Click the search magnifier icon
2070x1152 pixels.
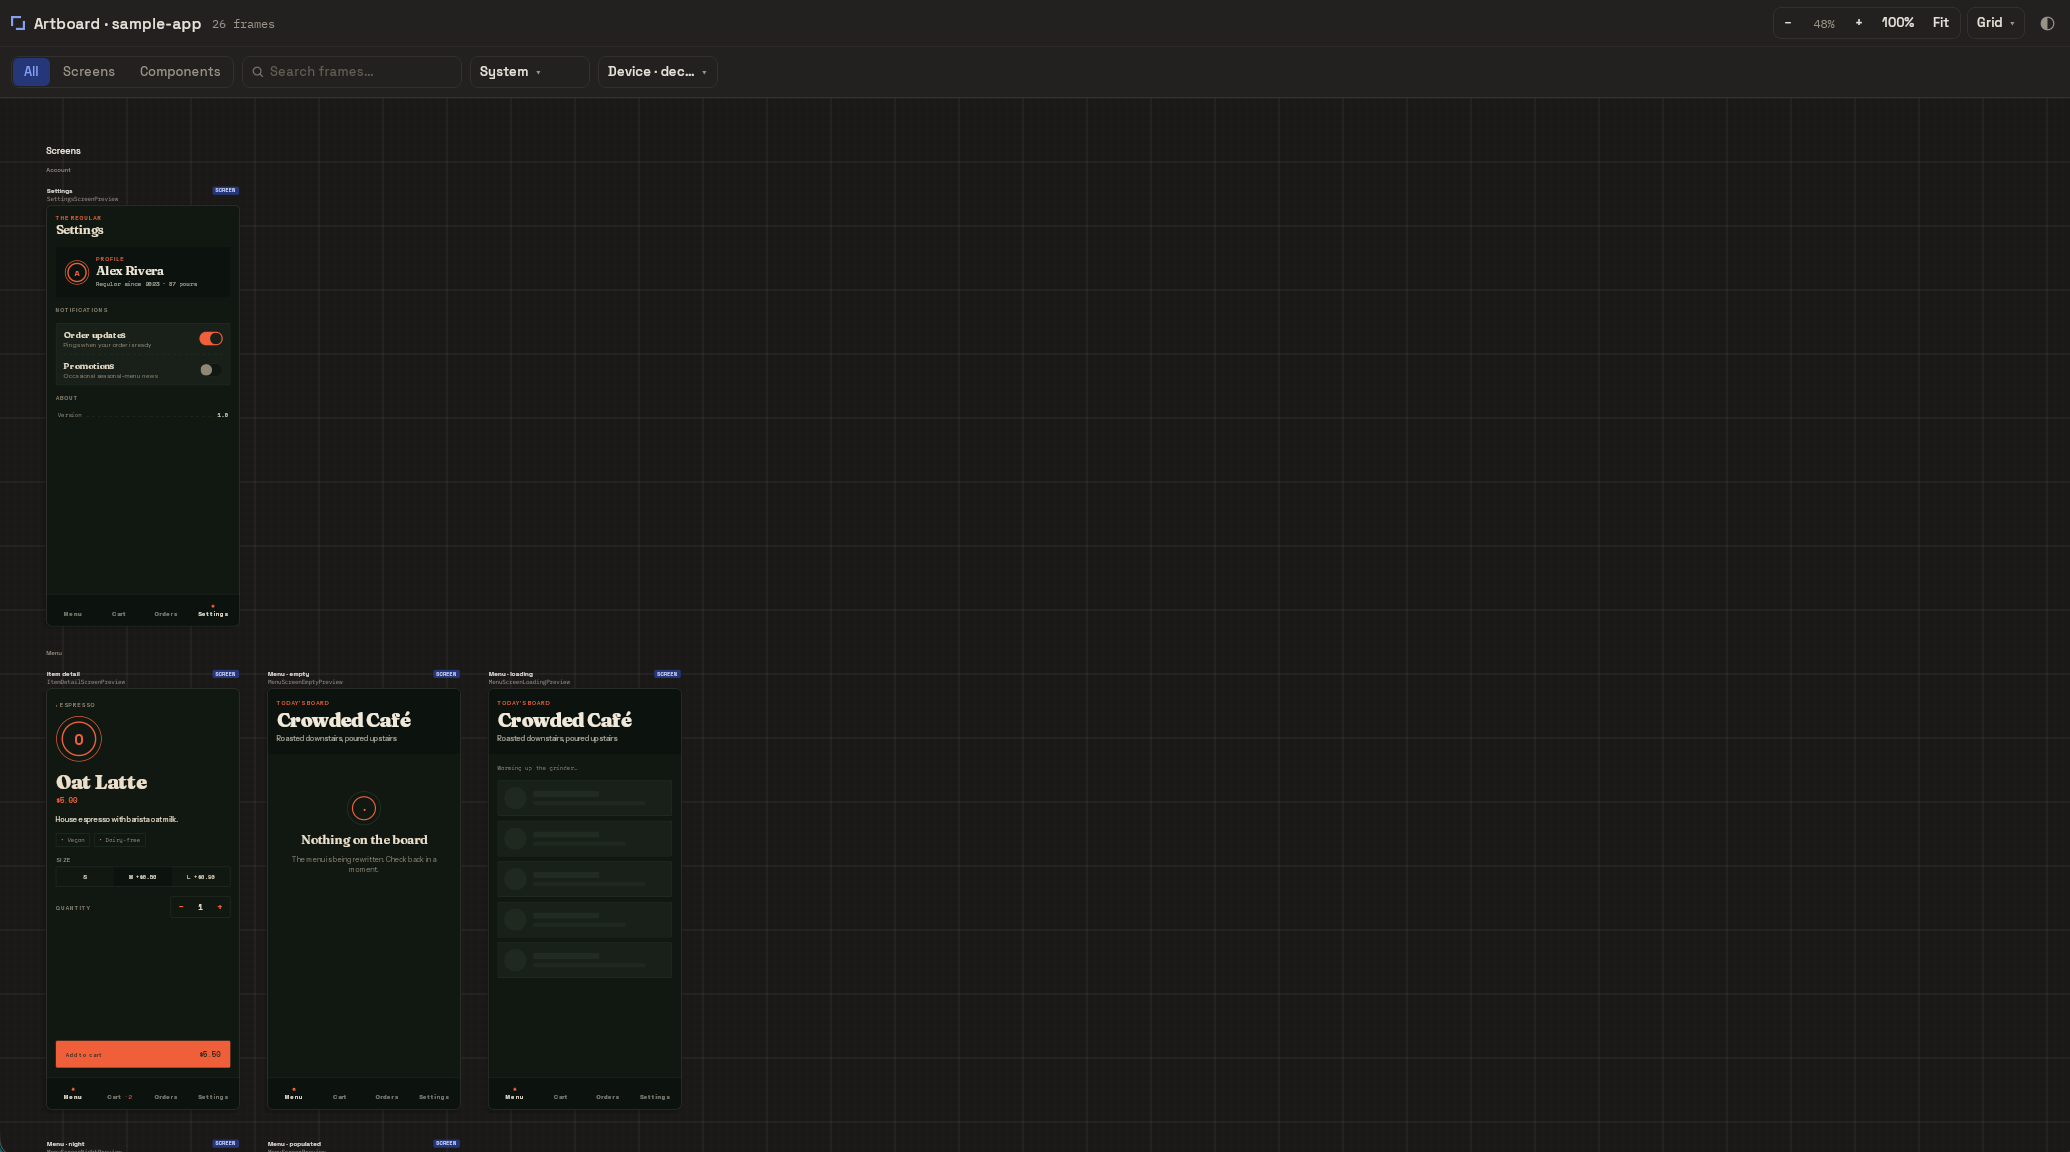click(x=258, y=72)
